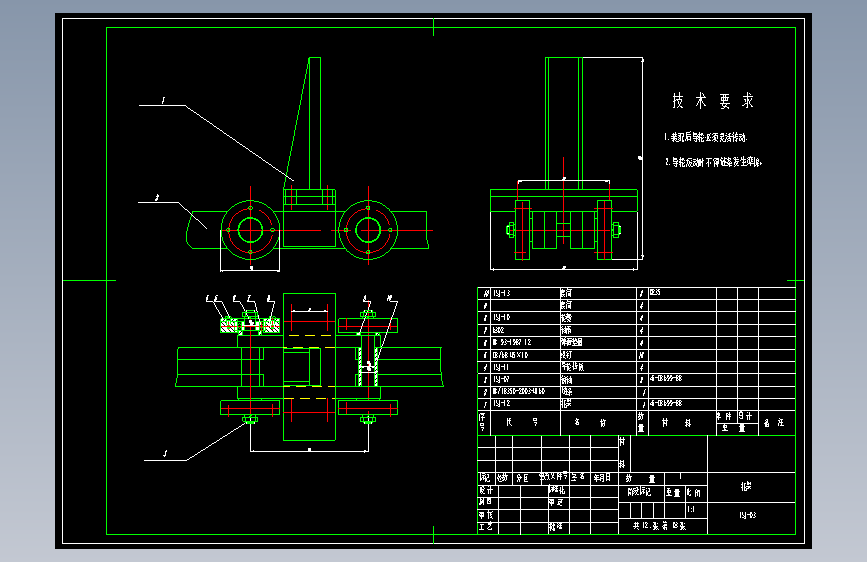Click the 序号 header cell in parts list
Viewport: 867px width, 562px height.
point(482,423)
